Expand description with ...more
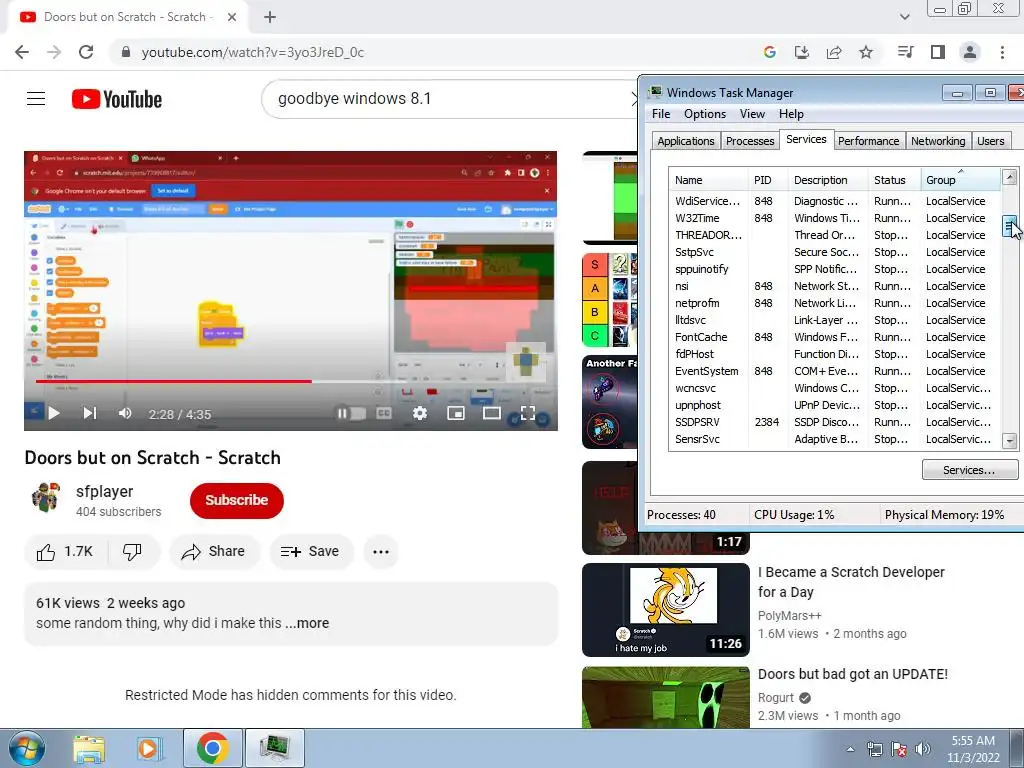The width and height of the screenshot is (1024, 768). tap(307, 623)
